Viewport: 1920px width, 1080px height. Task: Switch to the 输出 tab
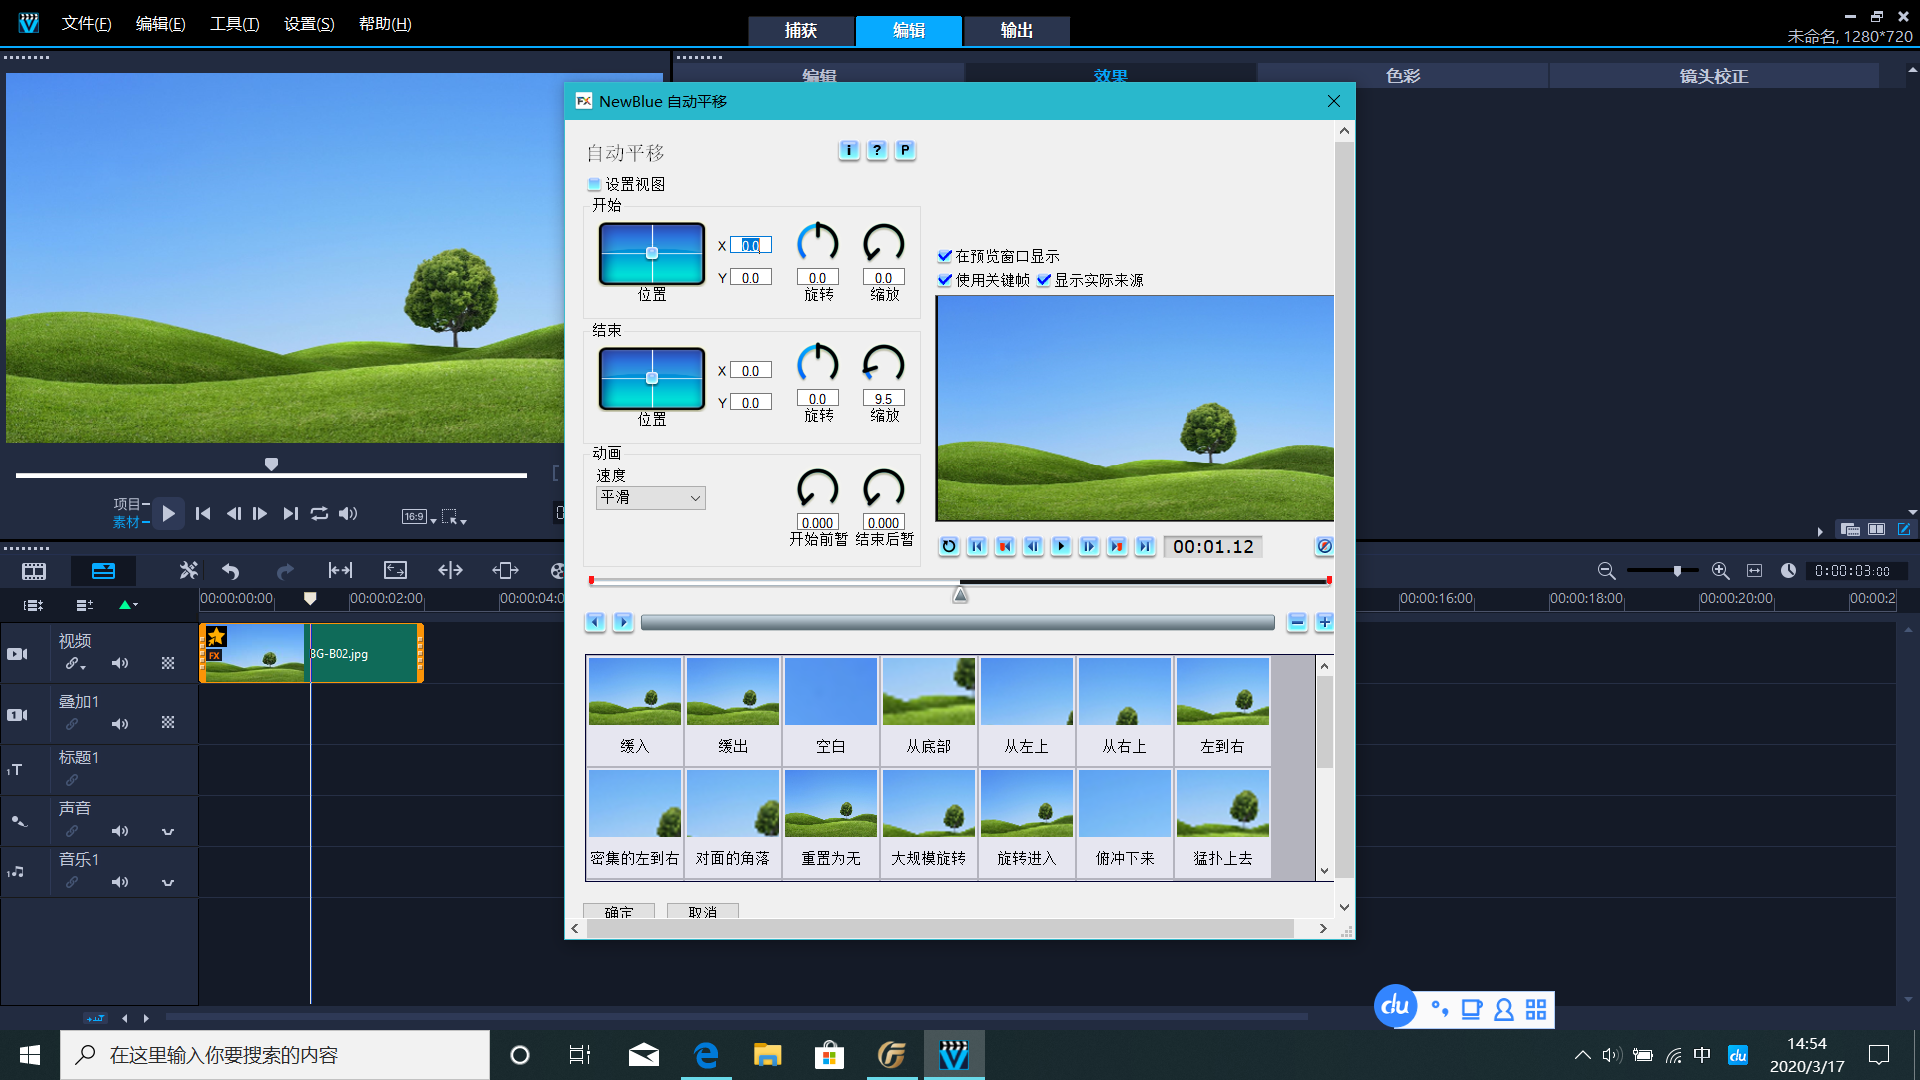point(1016,31)
